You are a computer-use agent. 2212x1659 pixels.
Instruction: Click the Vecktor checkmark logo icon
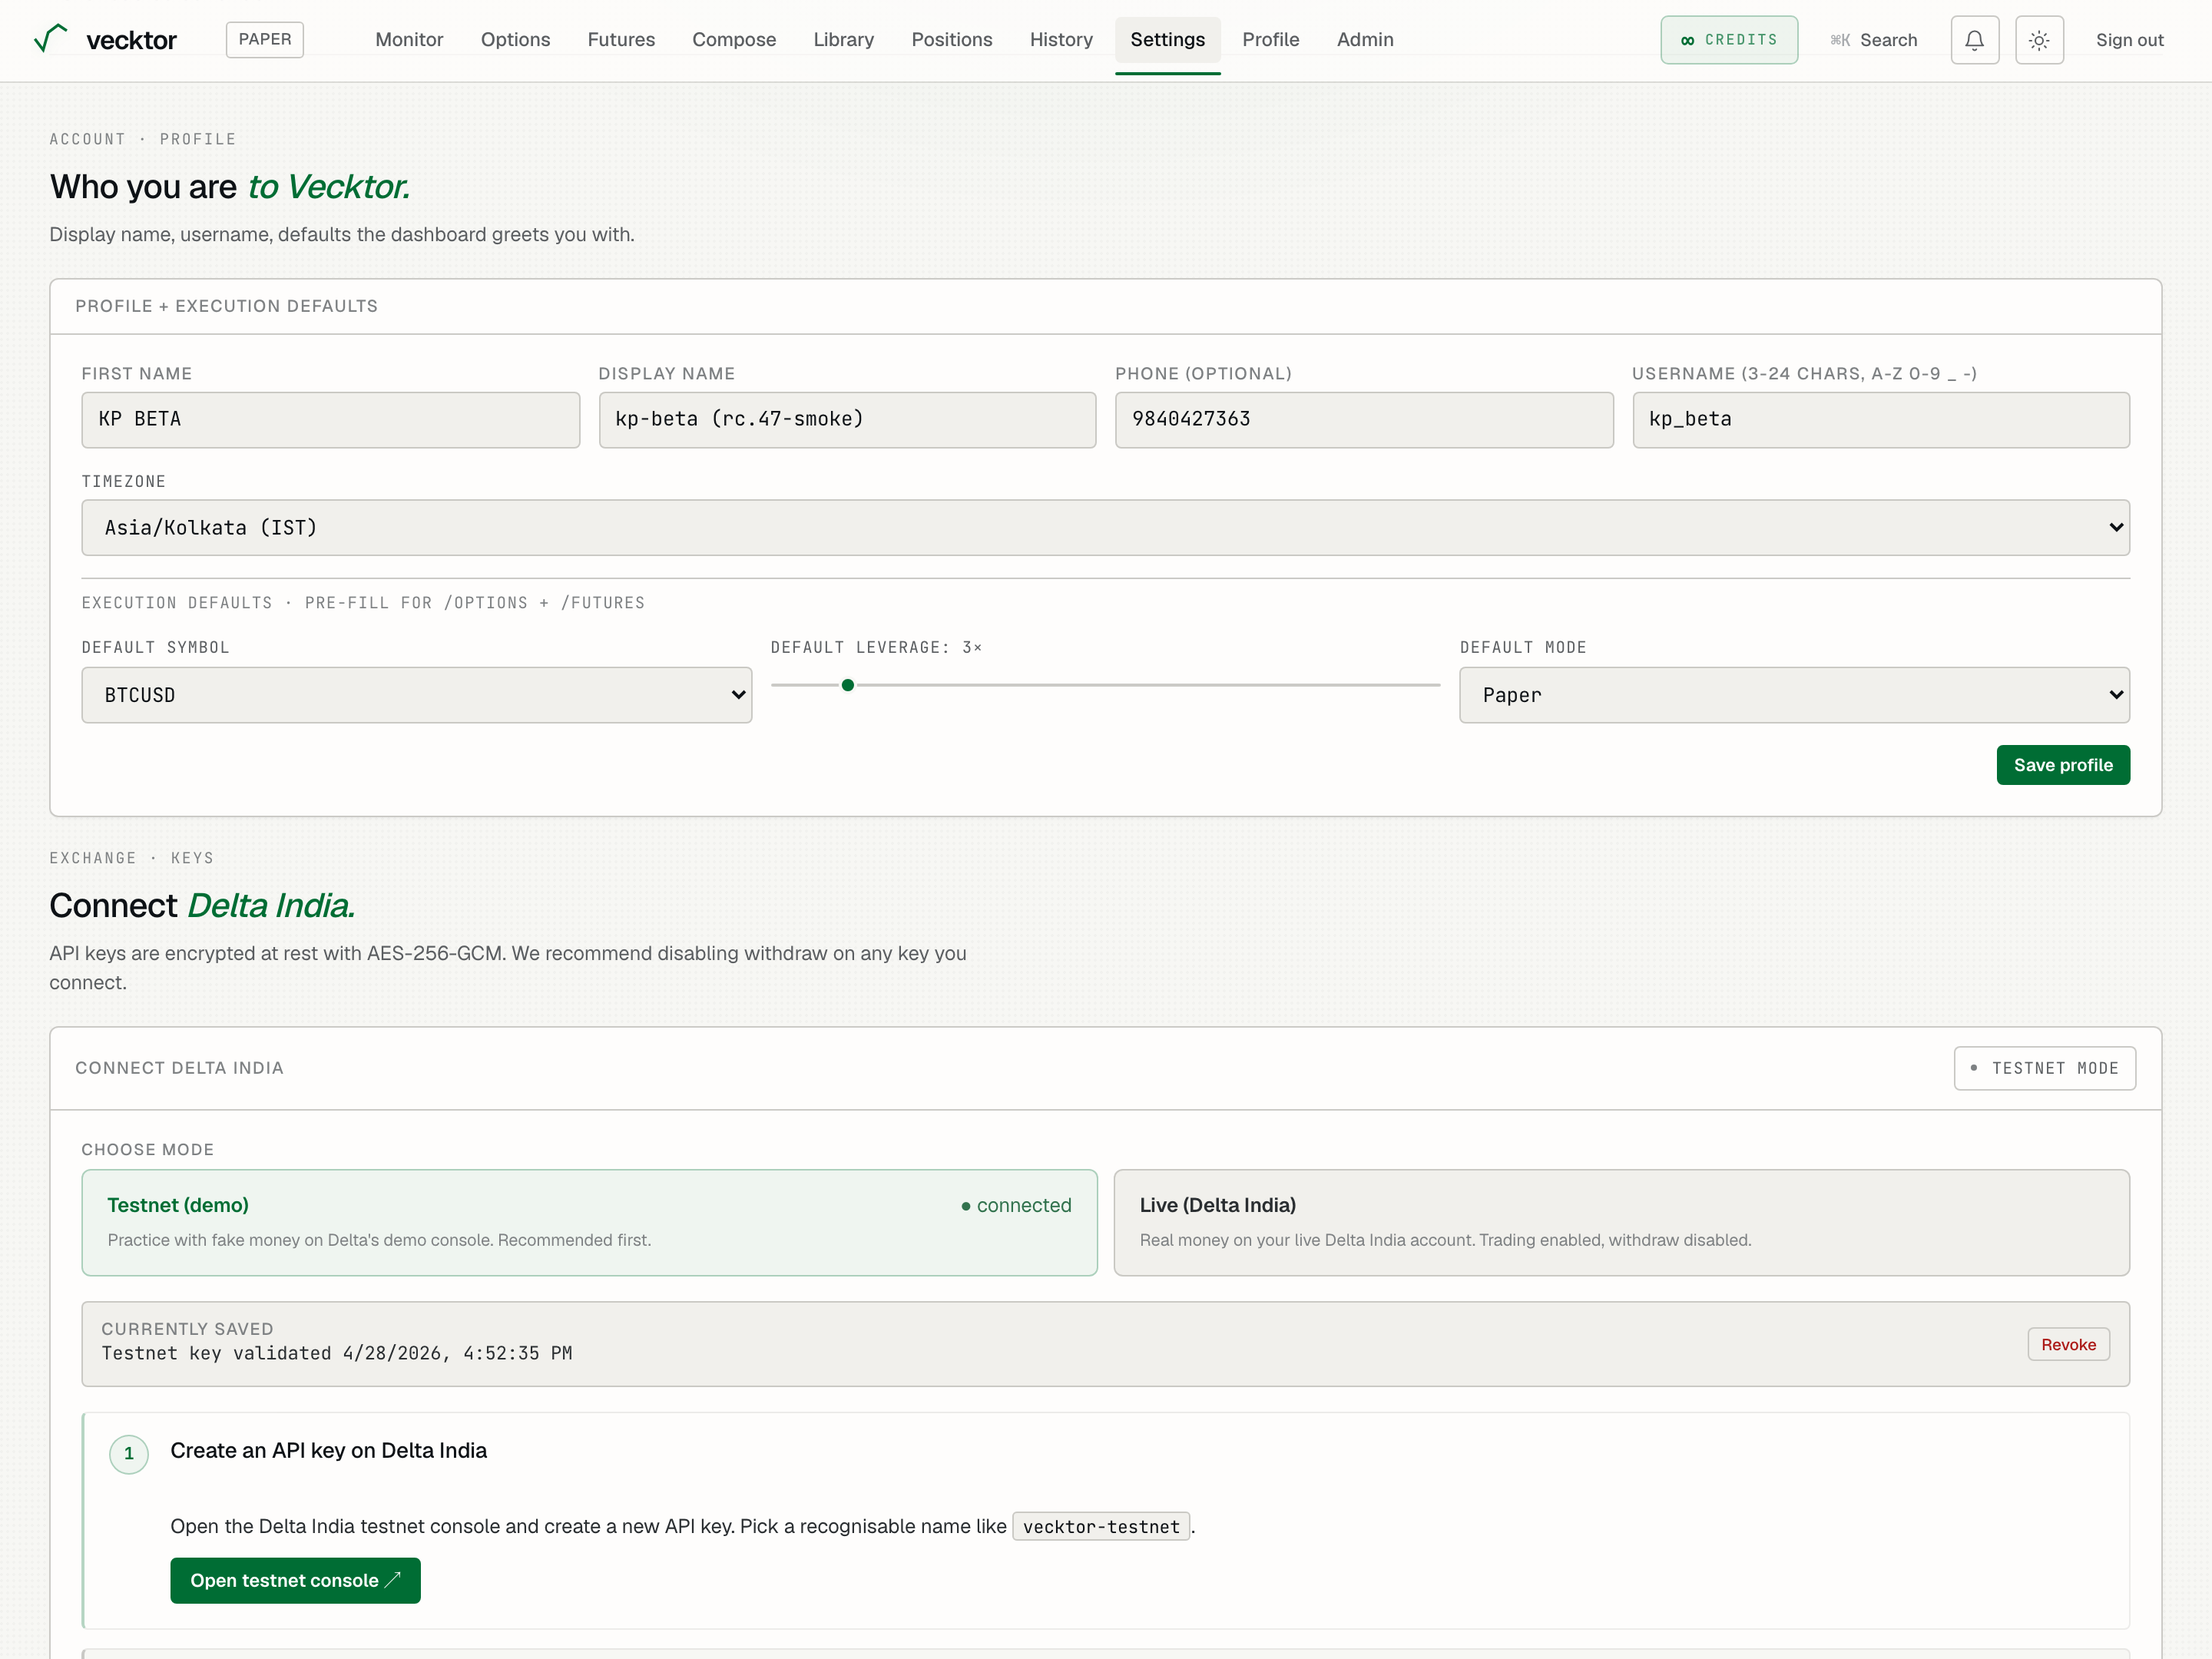[51, 39]
